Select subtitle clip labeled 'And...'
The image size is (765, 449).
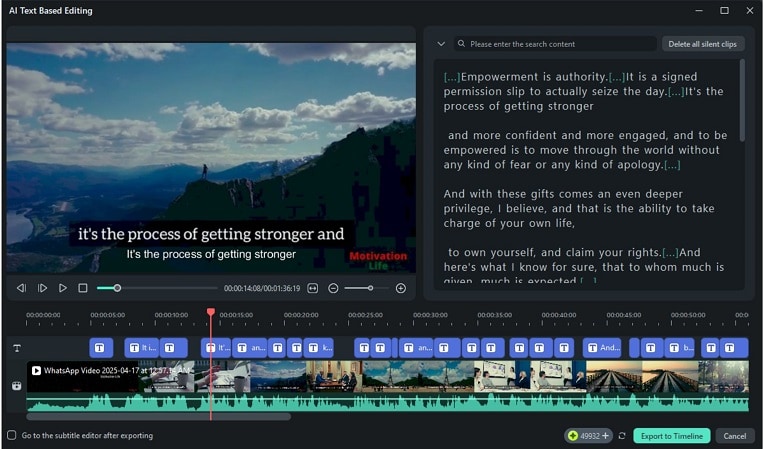(x=602, y=348)
